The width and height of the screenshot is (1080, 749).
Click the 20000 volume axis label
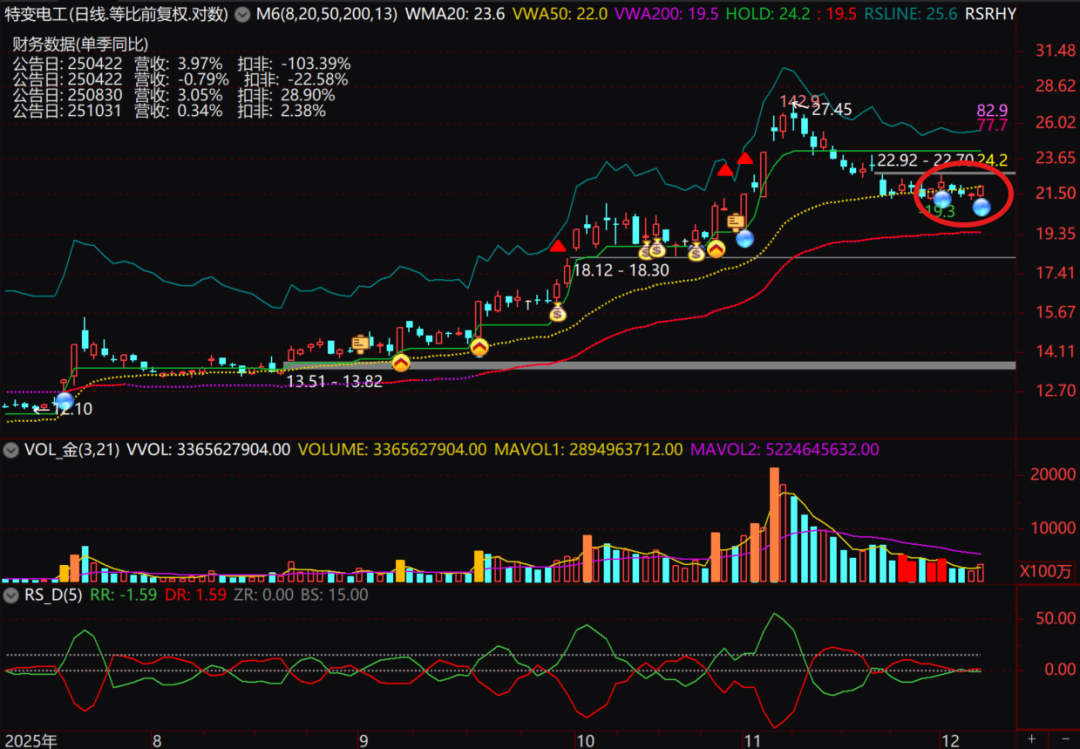1052,474
